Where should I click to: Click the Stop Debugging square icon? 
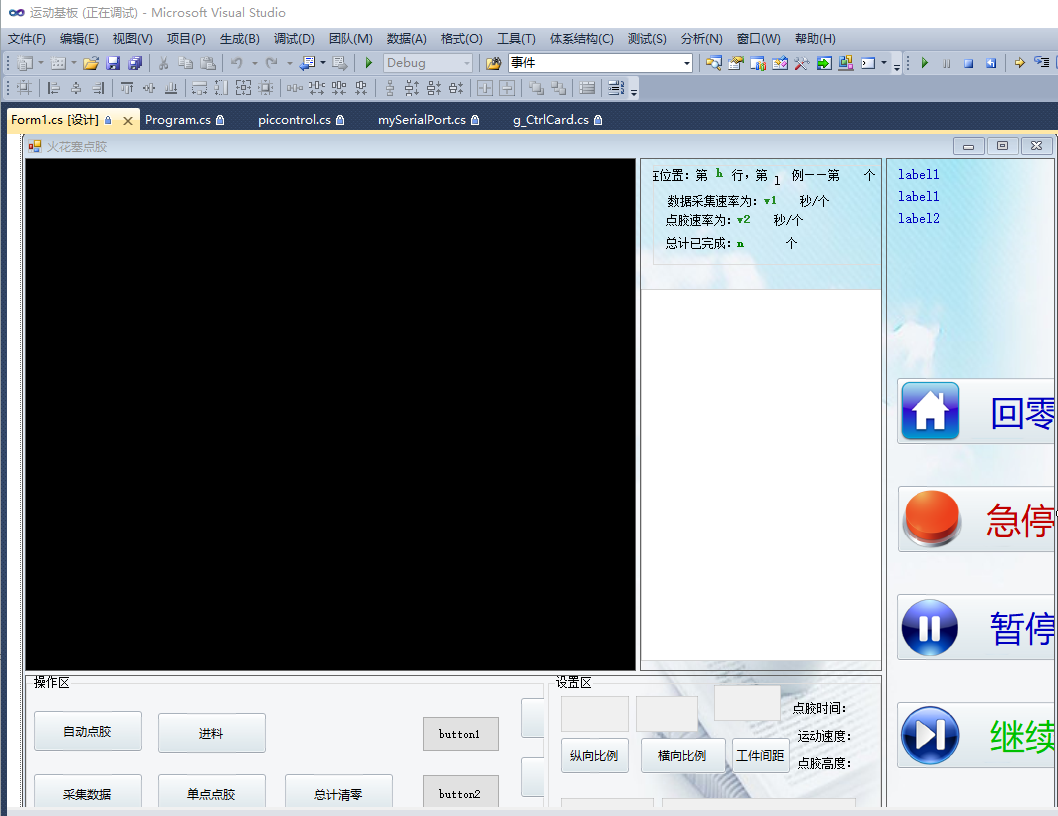coord(968,63)
